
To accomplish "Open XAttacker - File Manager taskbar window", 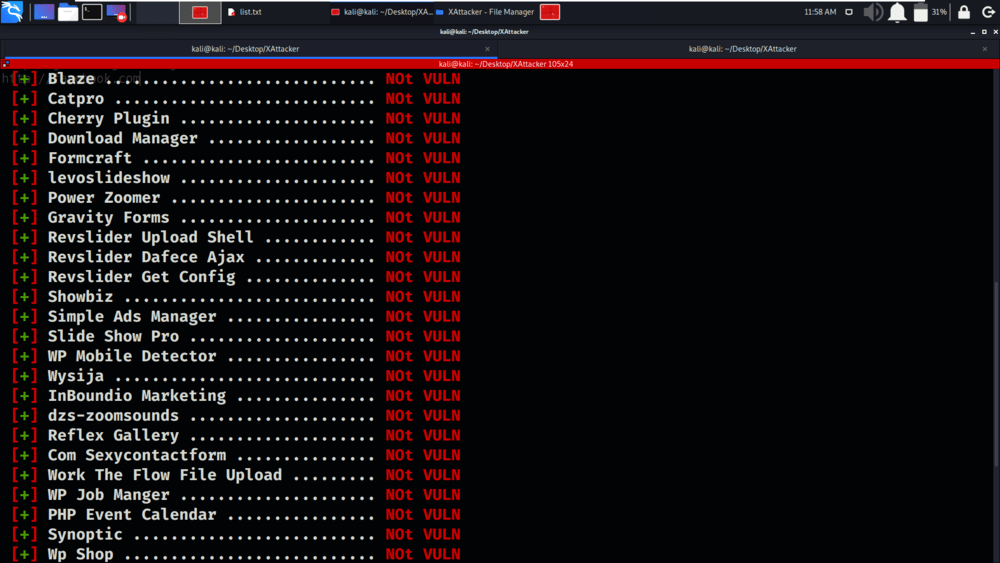I will [x=485, y=12].
